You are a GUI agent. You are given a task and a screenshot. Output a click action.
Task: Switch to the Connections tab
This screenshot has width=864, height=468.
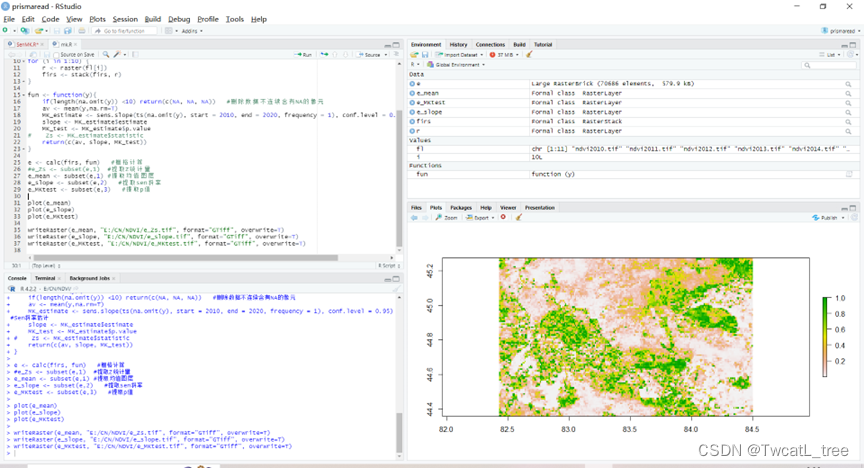(x=490, y=45)
